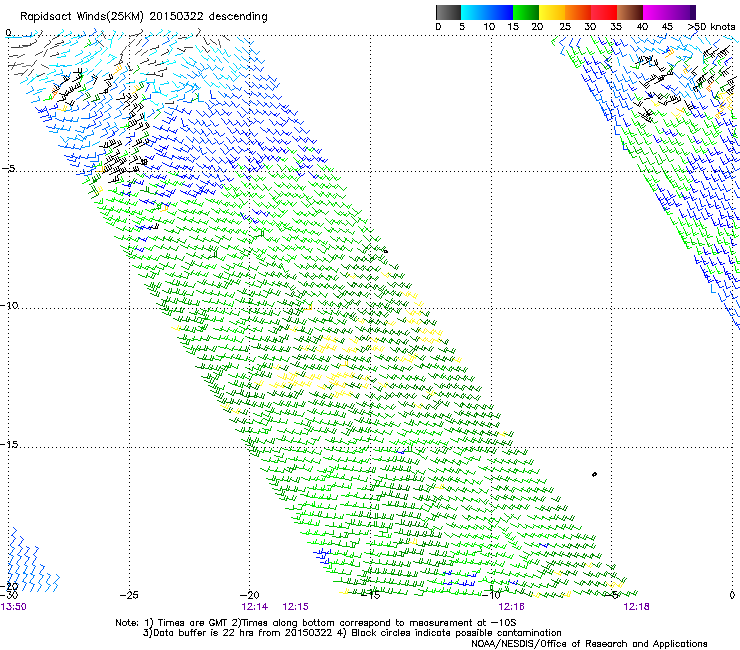Click the '-25' longitude axis label
This screenshot has width=740, height=650.
coord(129,595)
